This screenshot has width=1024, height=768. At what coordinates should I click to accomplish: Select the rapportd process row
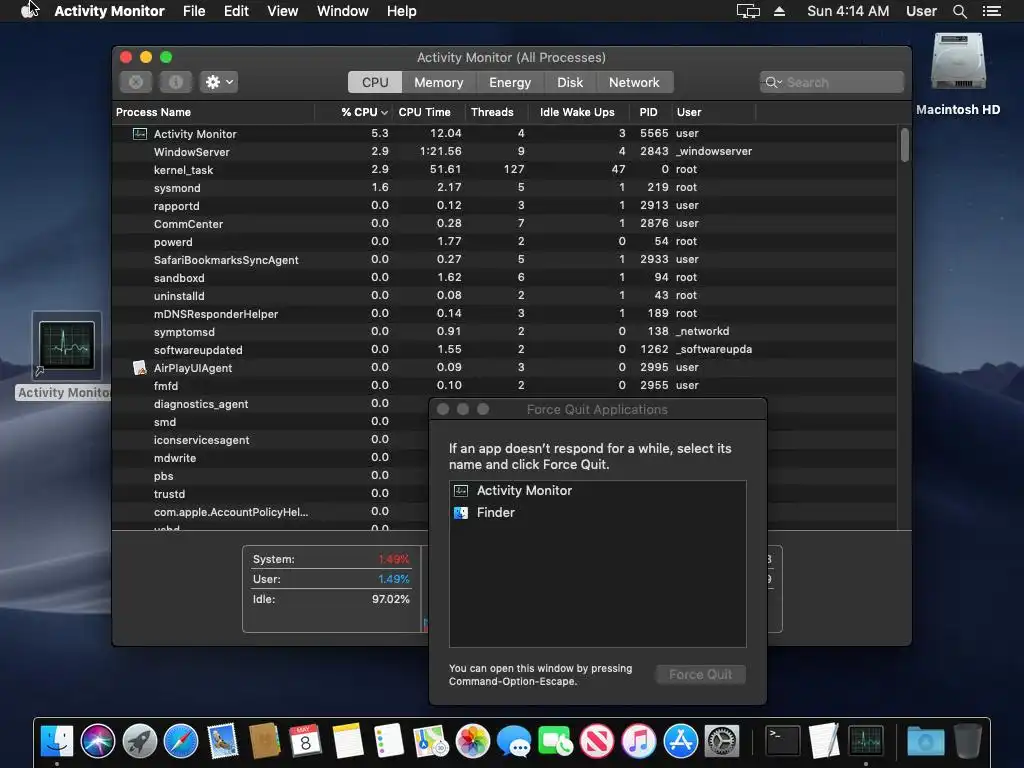point(505,206)
